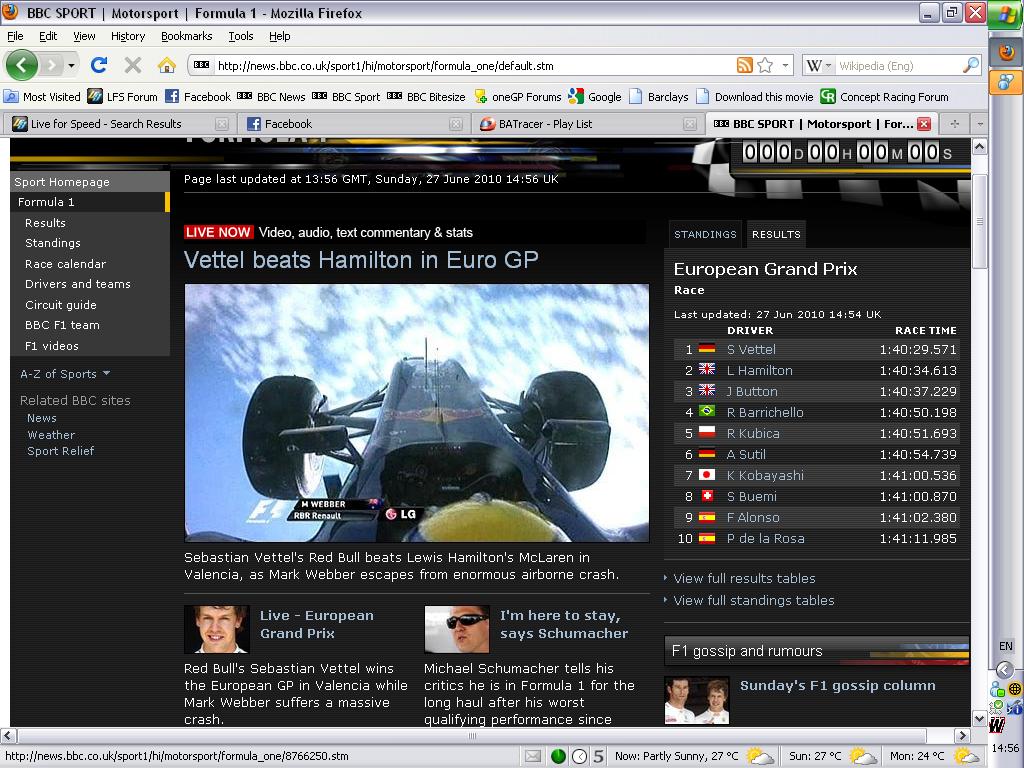The height and width of the screenshot is (768, 1024).
Task: Select the STANDINGS tab
Action: point(705,234)
